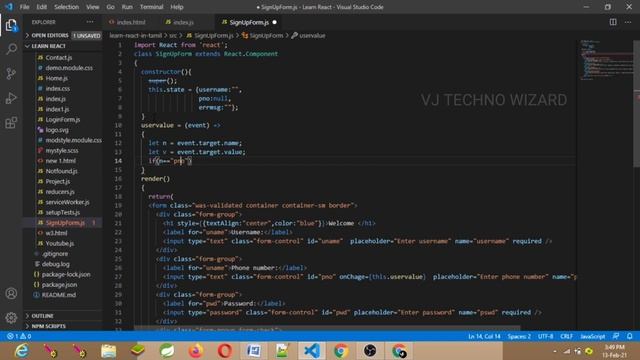640x360 pixels.
Task: Click the code minimap preview
Action: 606,60
